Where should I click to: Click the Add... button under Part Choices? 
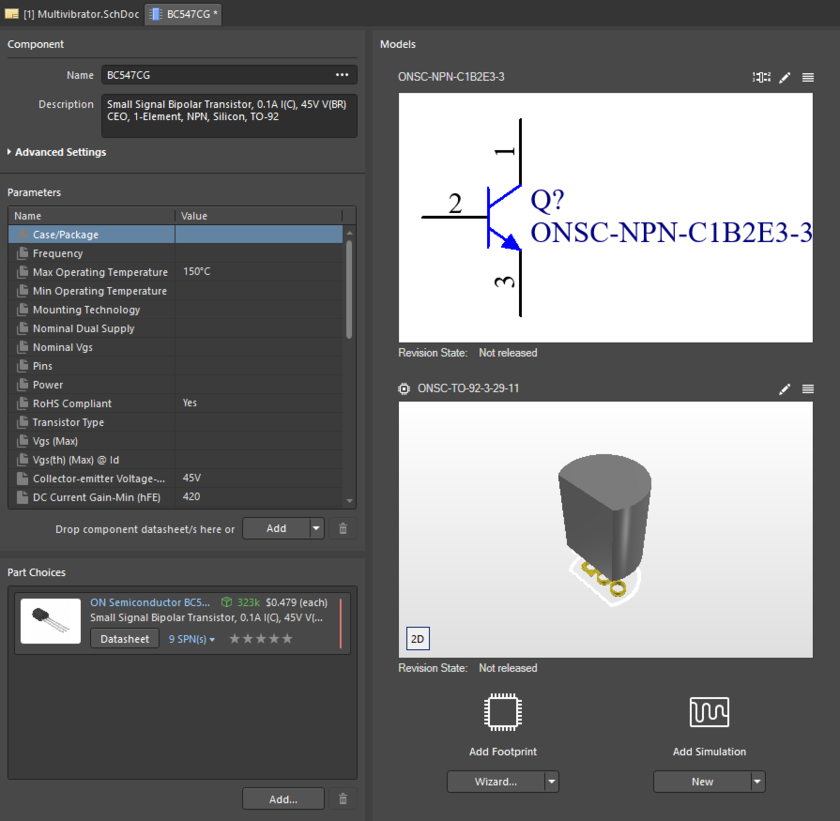pyautogui.click(x=281, y=798)
